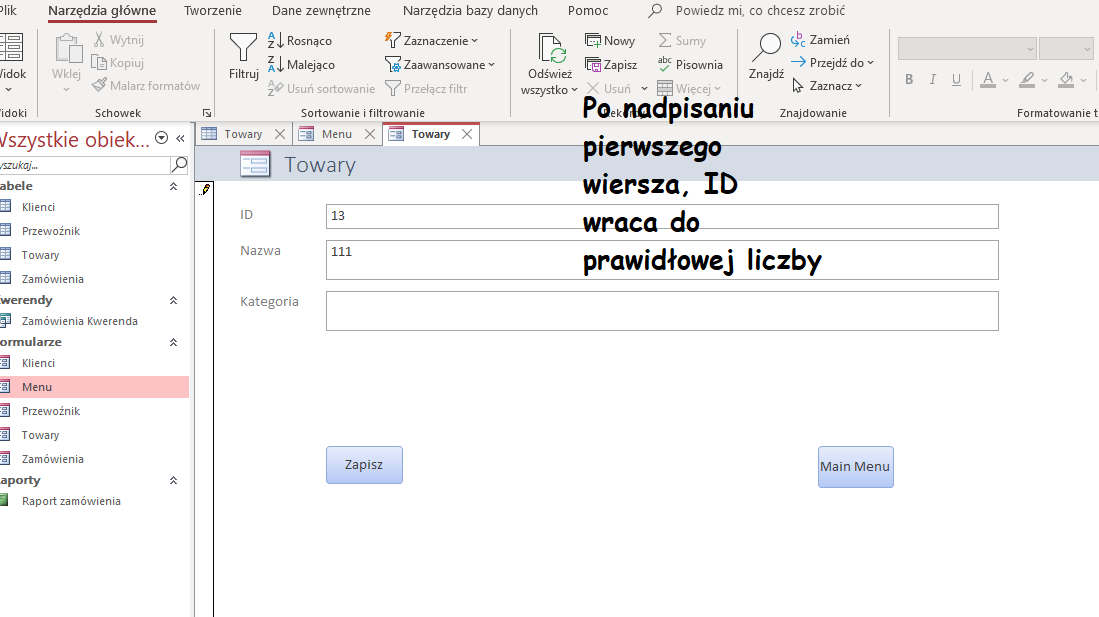Click Usuń record in the ribbon
This screenshot has width=1099, height=617.
pos(608,88)
